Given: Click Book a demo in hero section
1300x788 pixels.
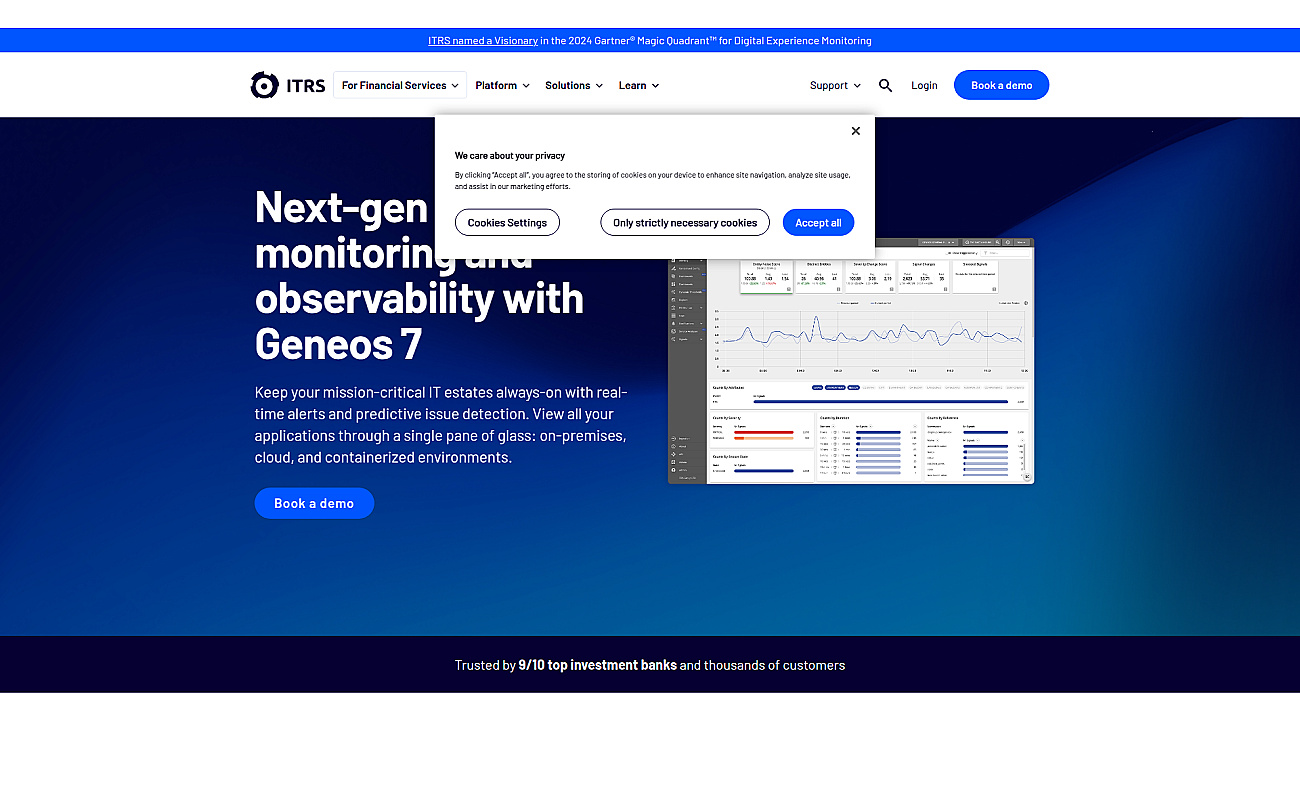Looking at the screenshot, I should (314, 503).
